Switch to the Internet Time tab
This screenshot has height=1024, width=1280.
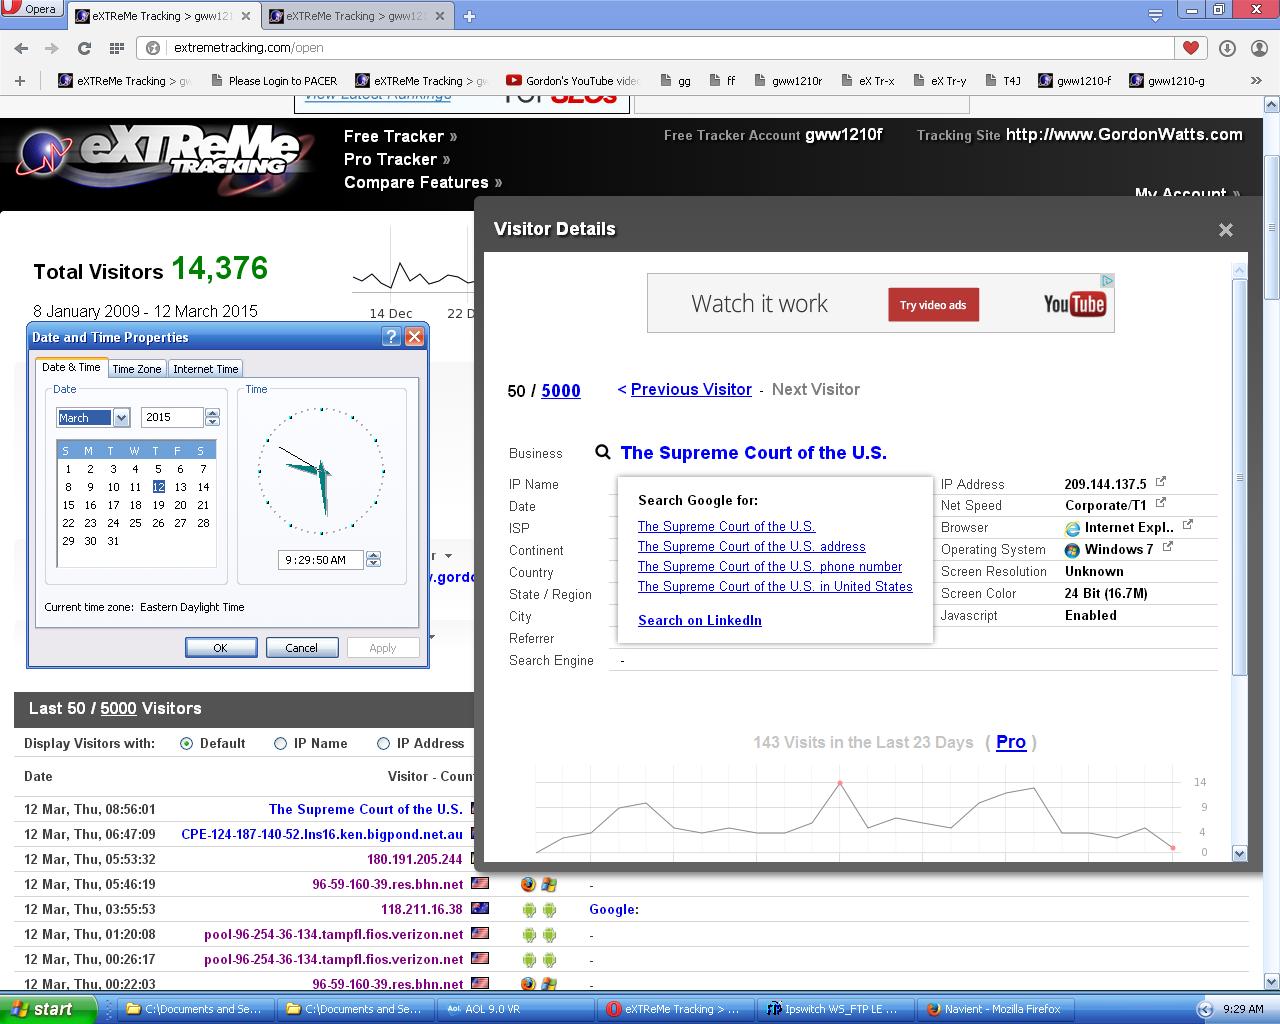click(x=206, y=369)
